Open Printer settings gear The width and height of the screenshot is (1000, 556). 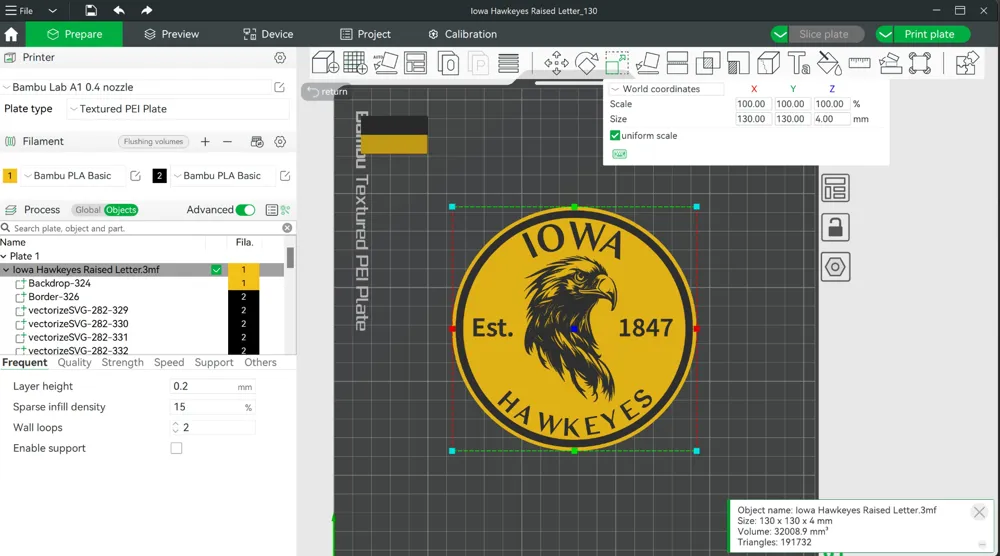tap(280, 57)
